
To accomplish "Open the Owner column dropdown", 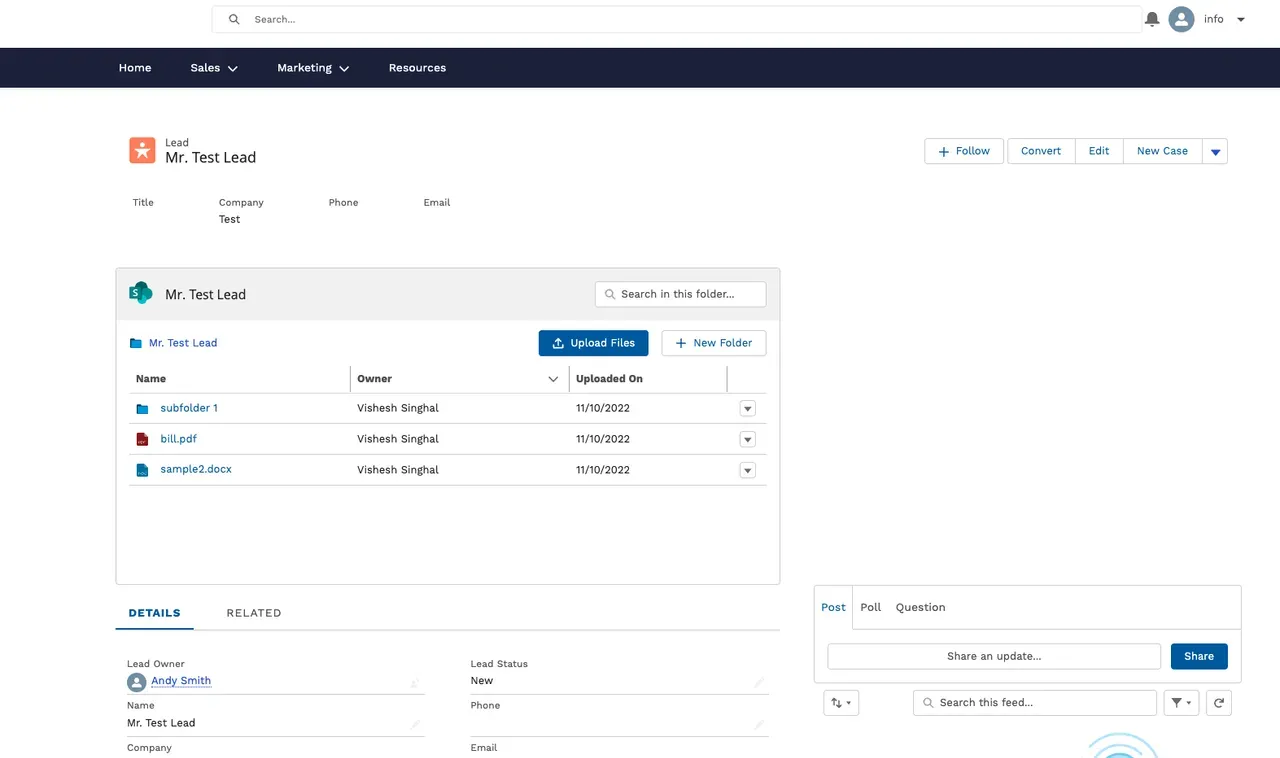I will click(553, 379).
